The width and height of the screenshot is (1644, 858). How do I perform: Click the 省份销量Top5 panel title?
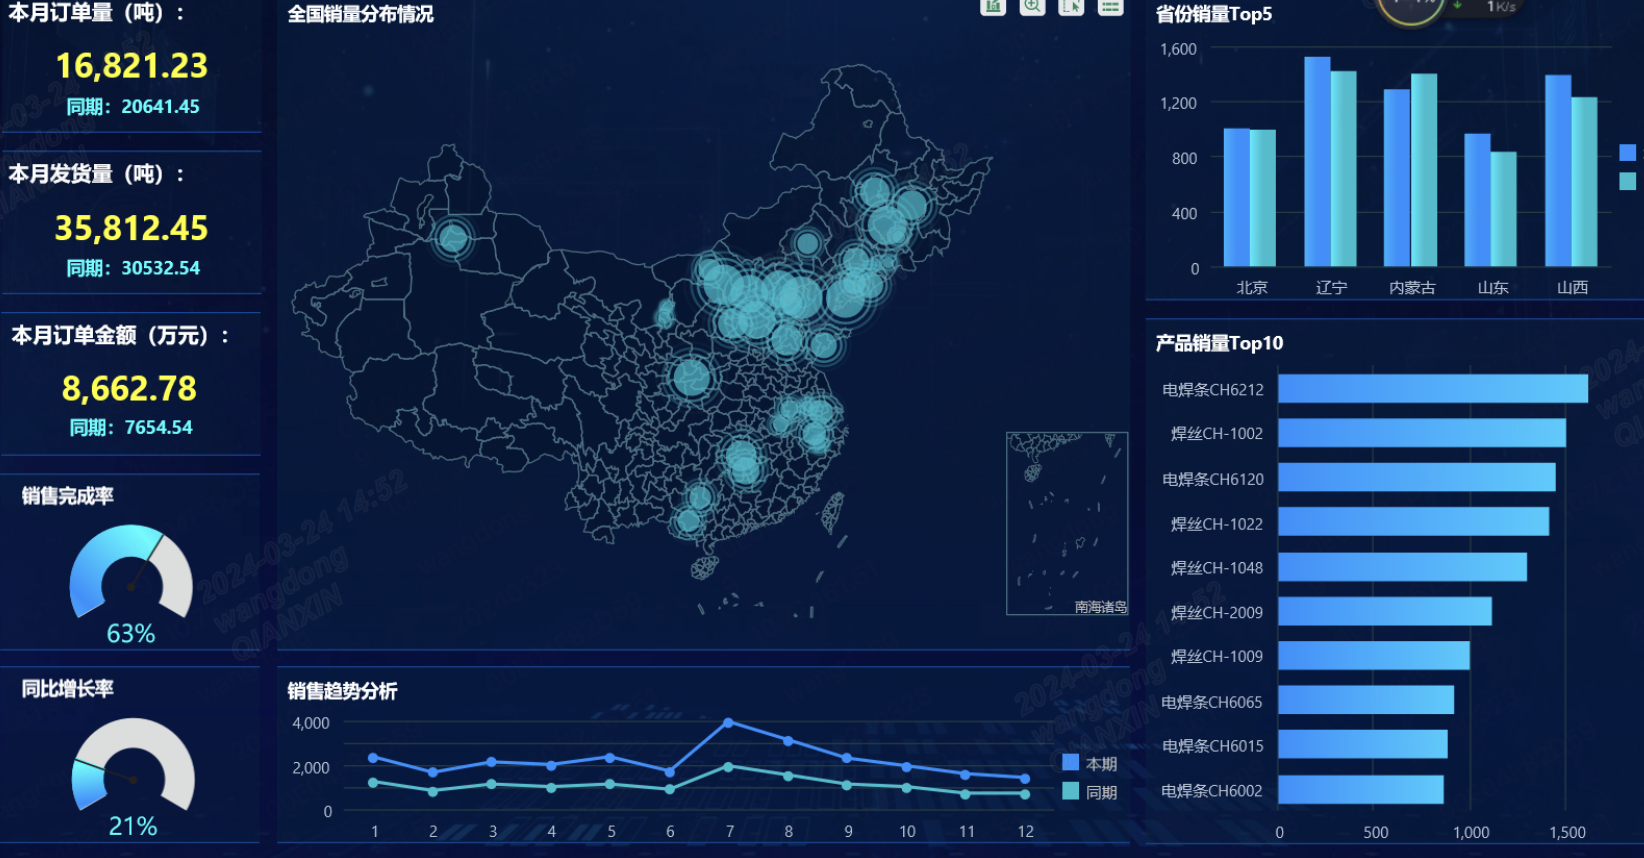tap(1214, 14)
